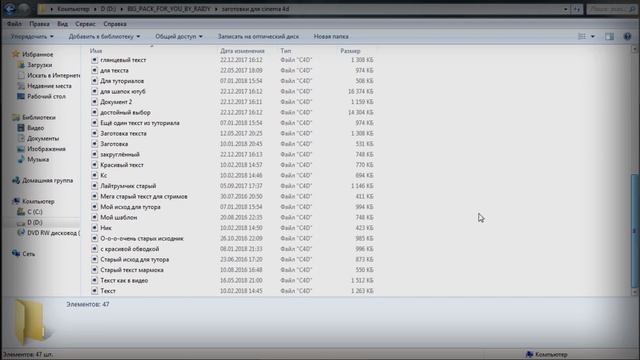
Task: Create a folder with Новая папка
Action: pyautogui.click(x=331, y=36)
